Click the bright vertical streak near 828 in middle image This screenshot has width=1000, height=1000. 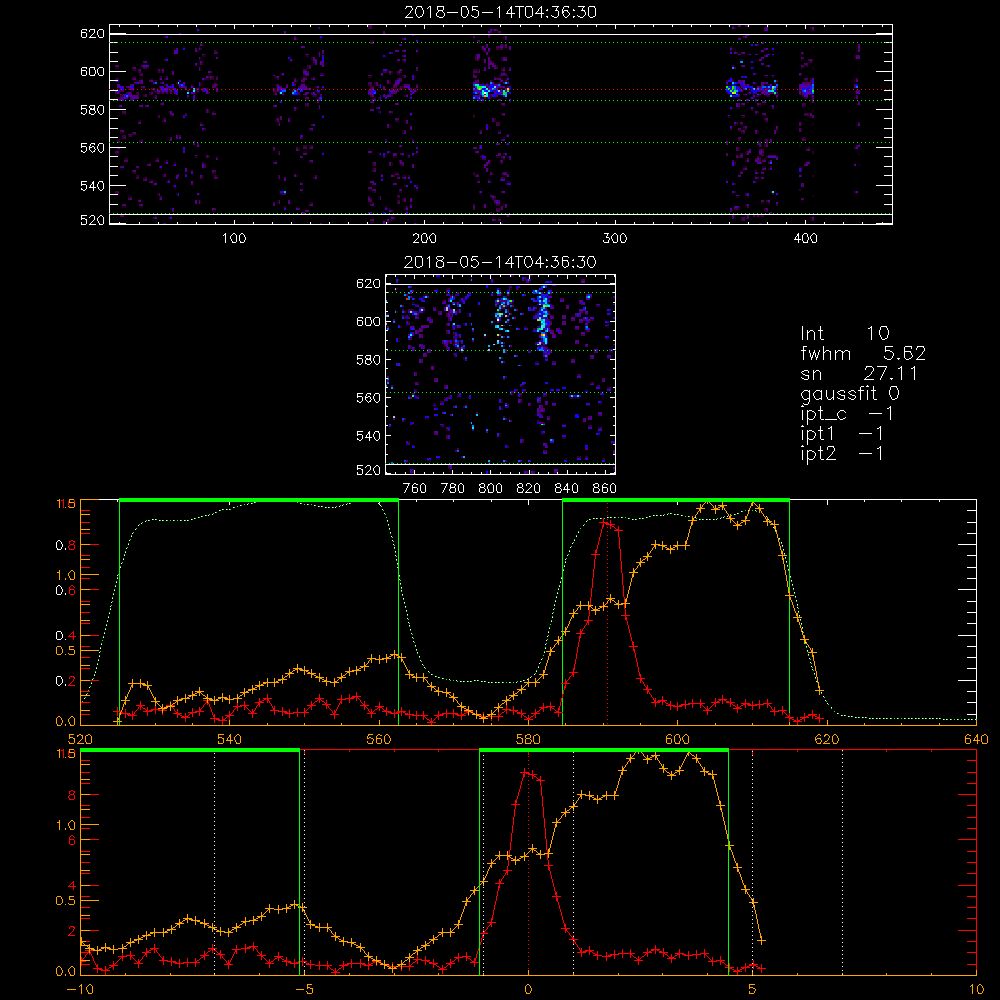tap(543, 321)
